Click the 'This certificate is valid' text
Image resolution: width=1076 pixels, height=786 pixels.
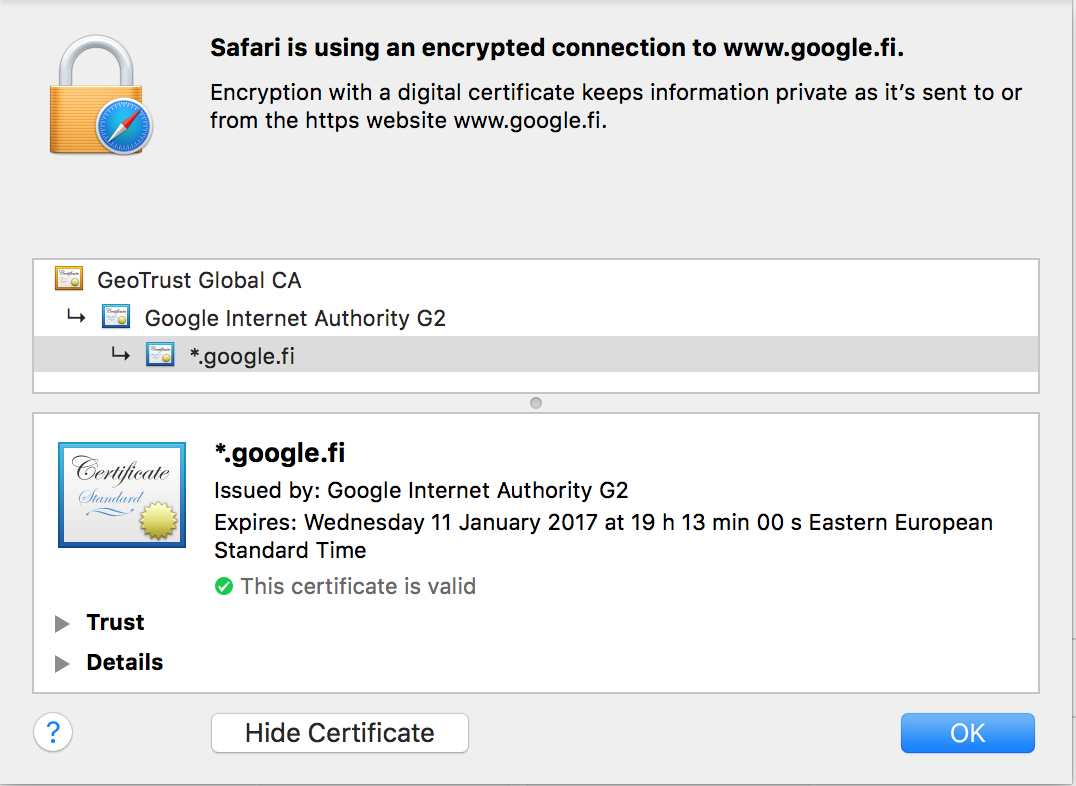[358, 586]
